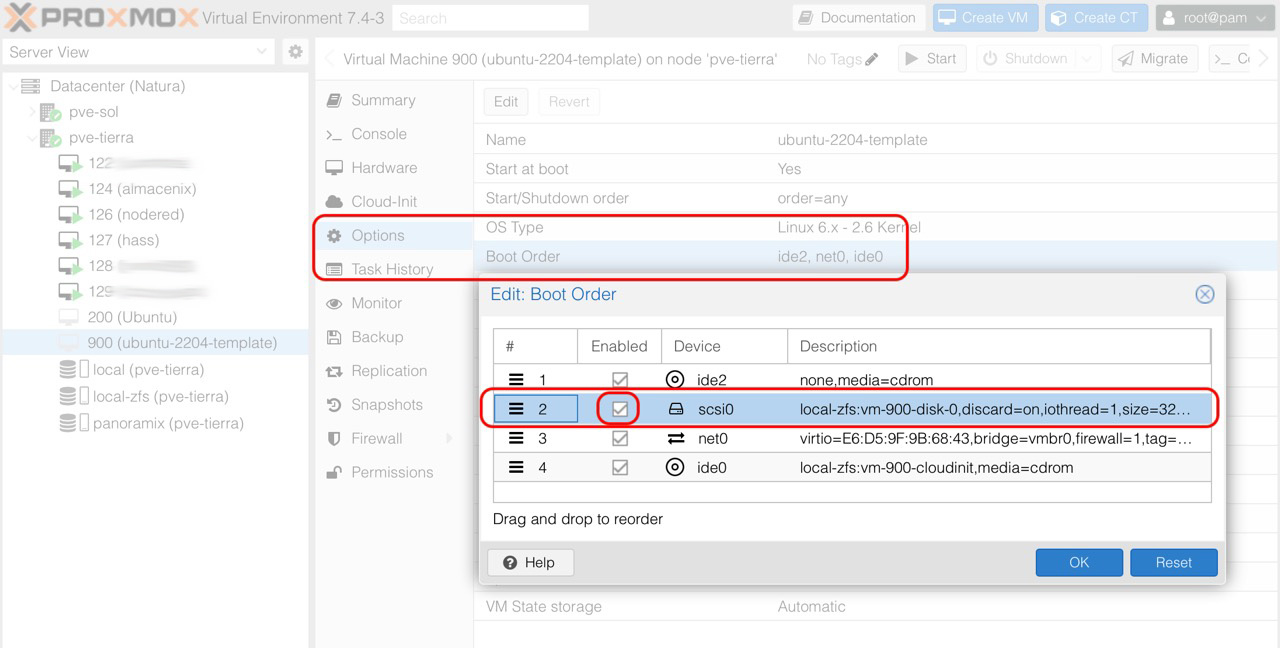1280x648 pixels.
Task: Select the 900 (ubuntu-2204-template) tree entry
Action: [x=155, y=343]
